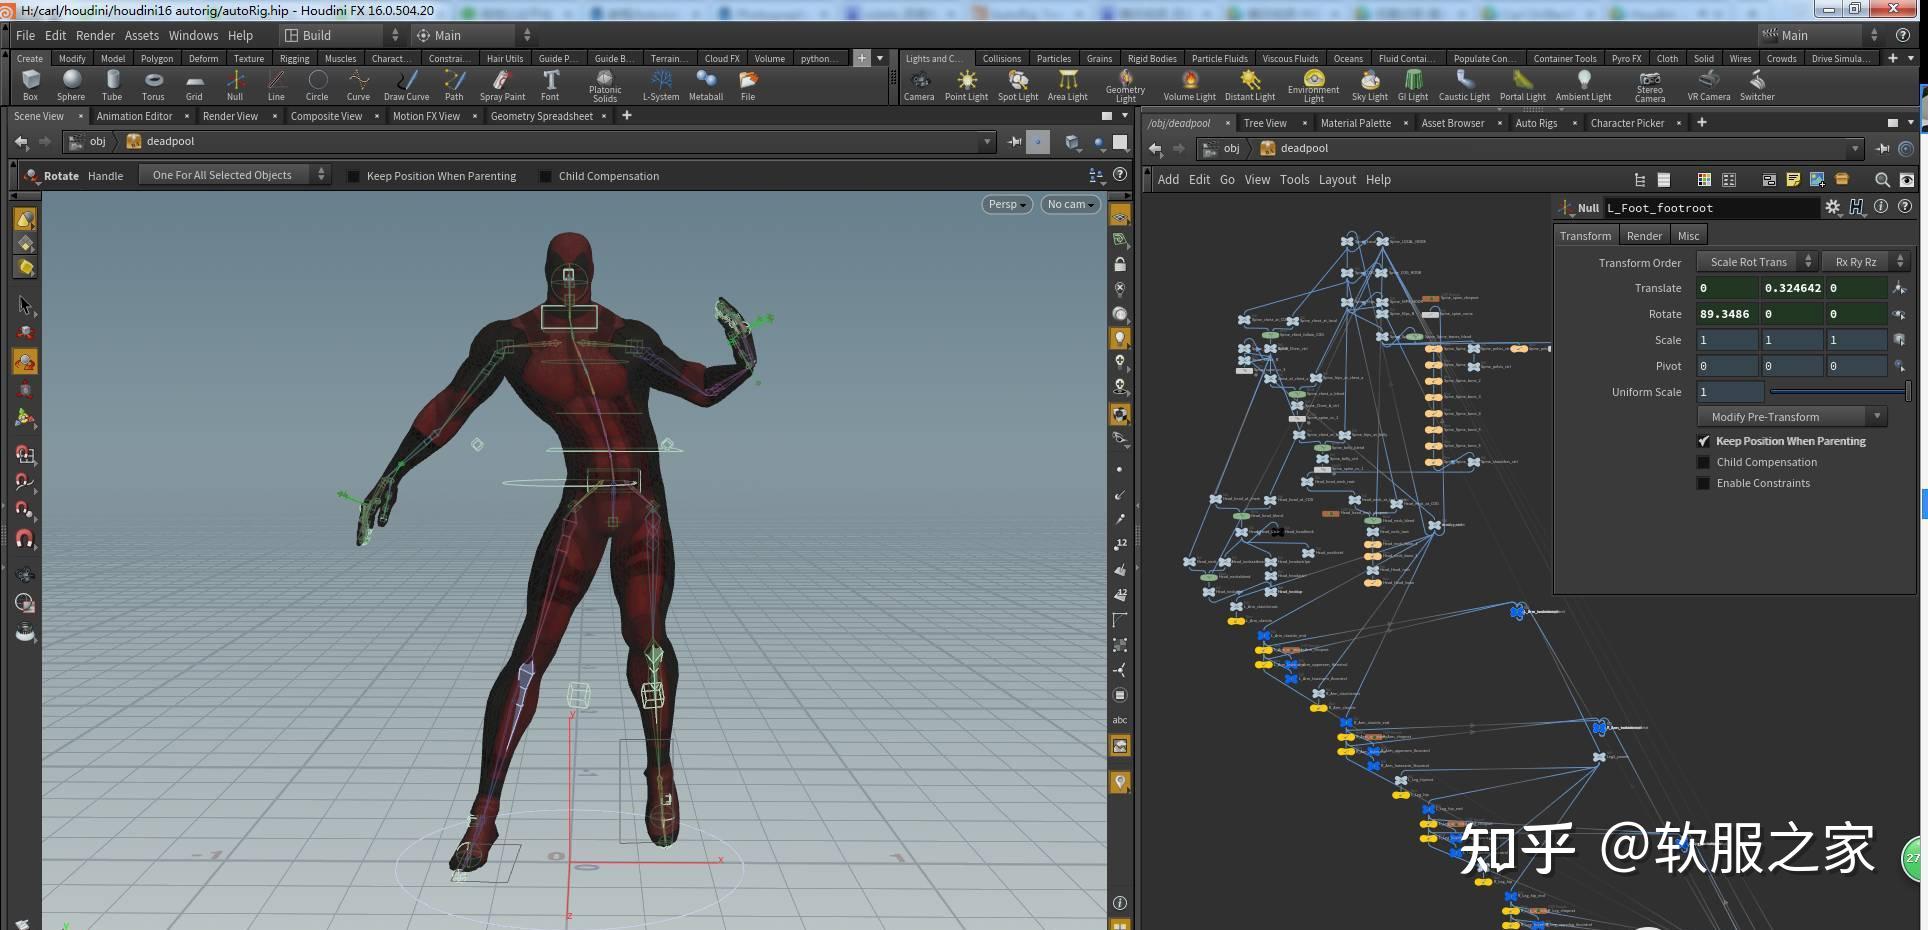Add a Point Light from shelf
This screenshot has height=930, width=1928.
(x=966, y=84)
